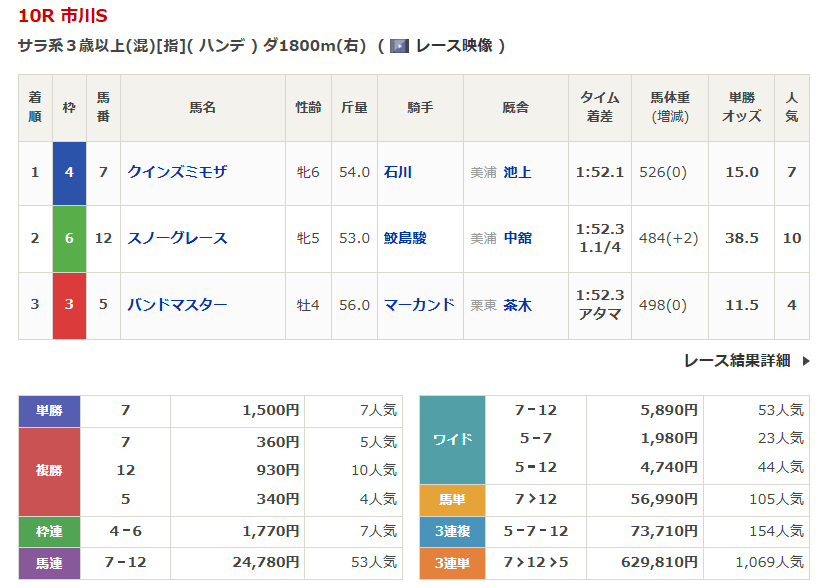
Task: Open trainer 茶木 stable page
Action: (x=517, y=305)
